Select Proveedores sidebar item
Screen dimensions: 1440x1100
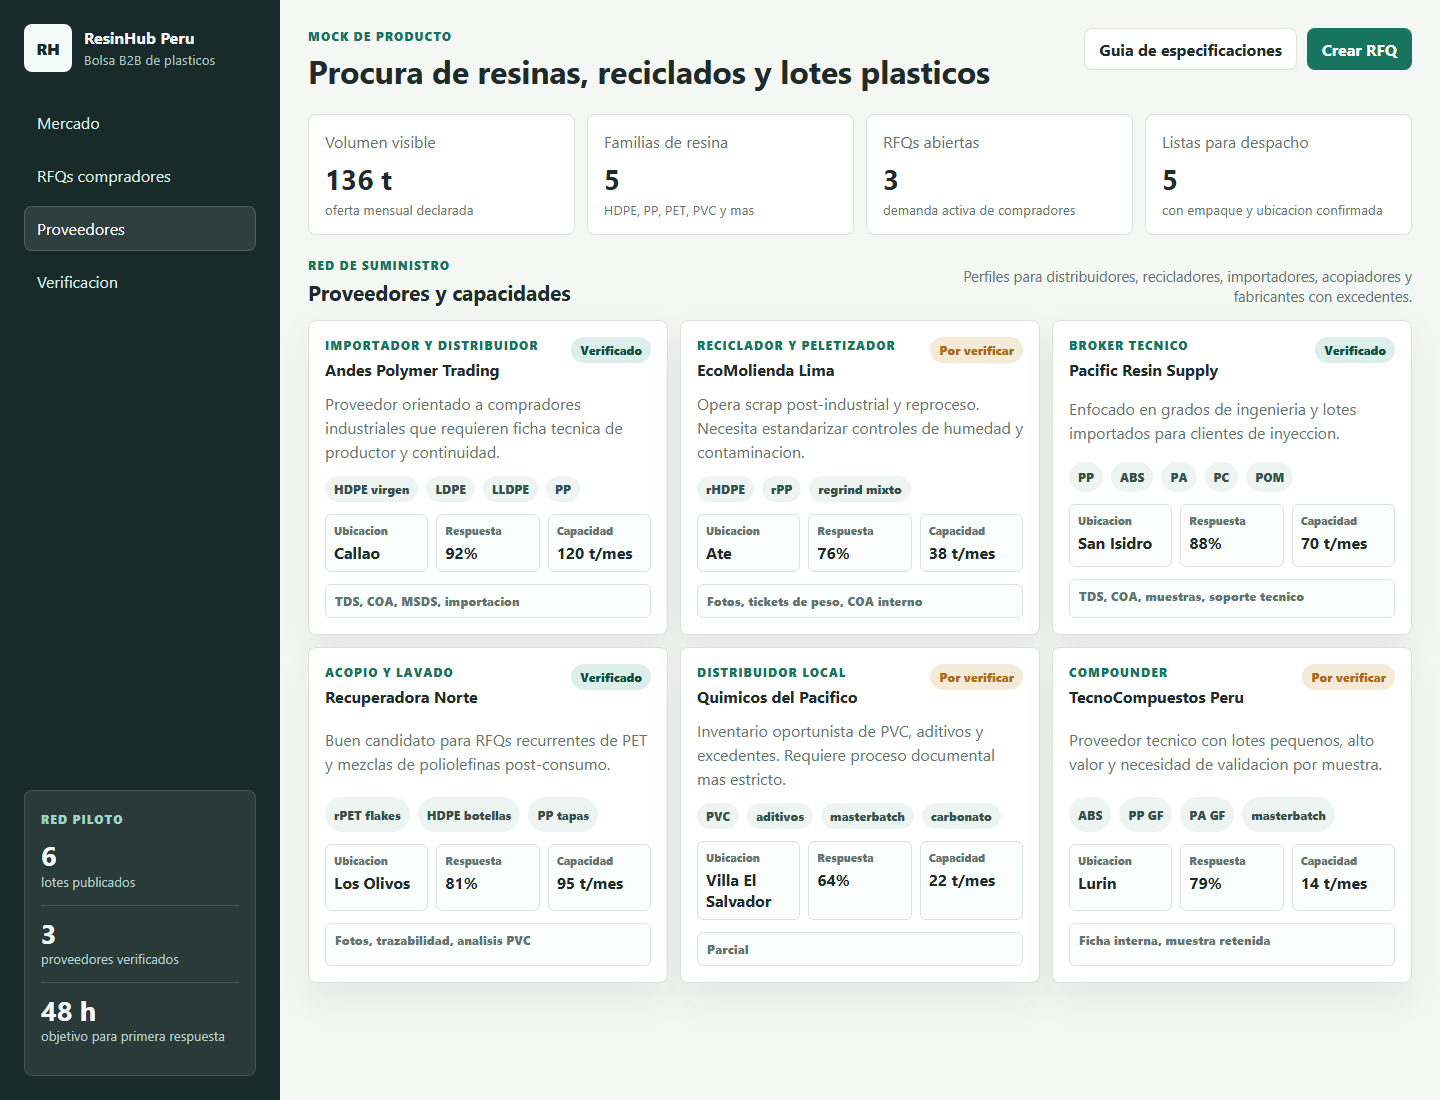[x=140, y=229]
